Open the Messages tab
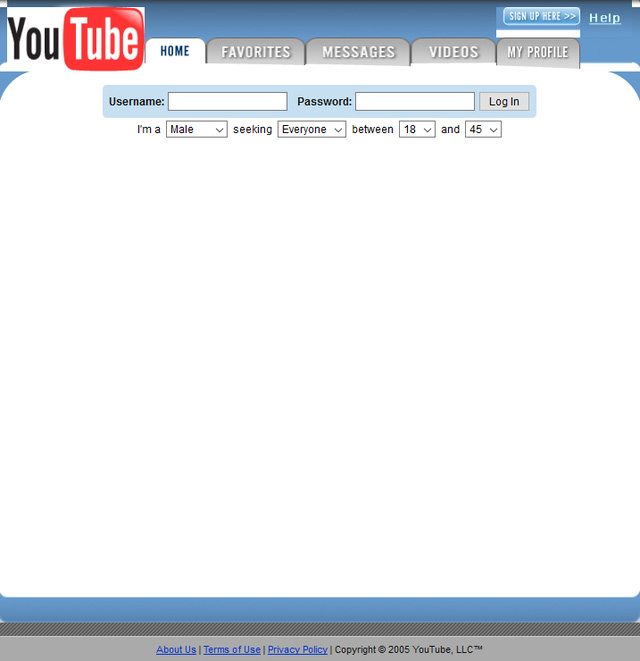The width and height of the screenshot is (640, 661). [x=358, y=52]
